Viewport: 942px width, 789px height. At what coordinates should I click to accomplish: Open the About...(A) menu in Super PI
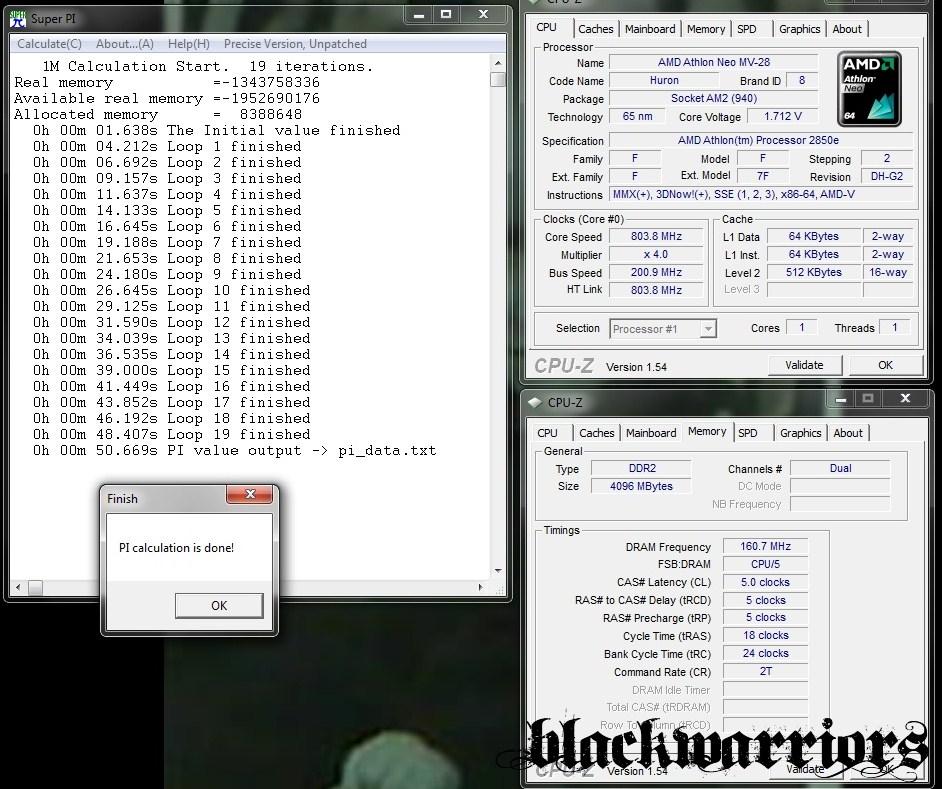point(125,44)
